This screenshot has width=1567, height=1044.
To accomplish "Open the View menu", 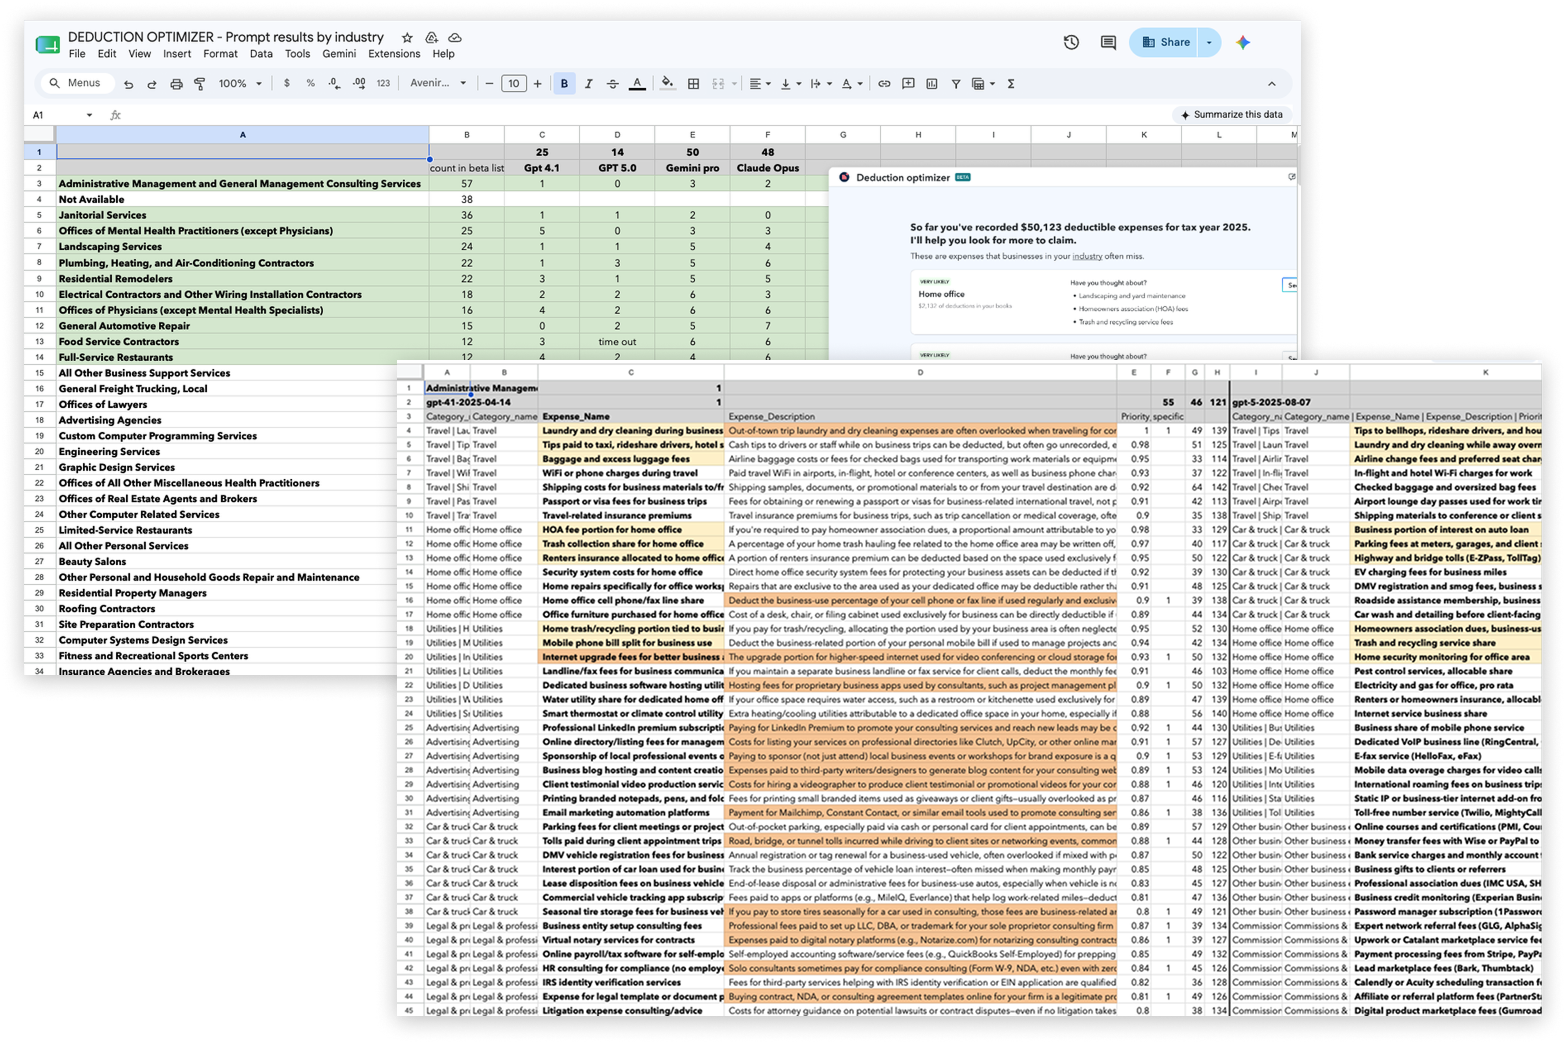I will tap(140, 54).
